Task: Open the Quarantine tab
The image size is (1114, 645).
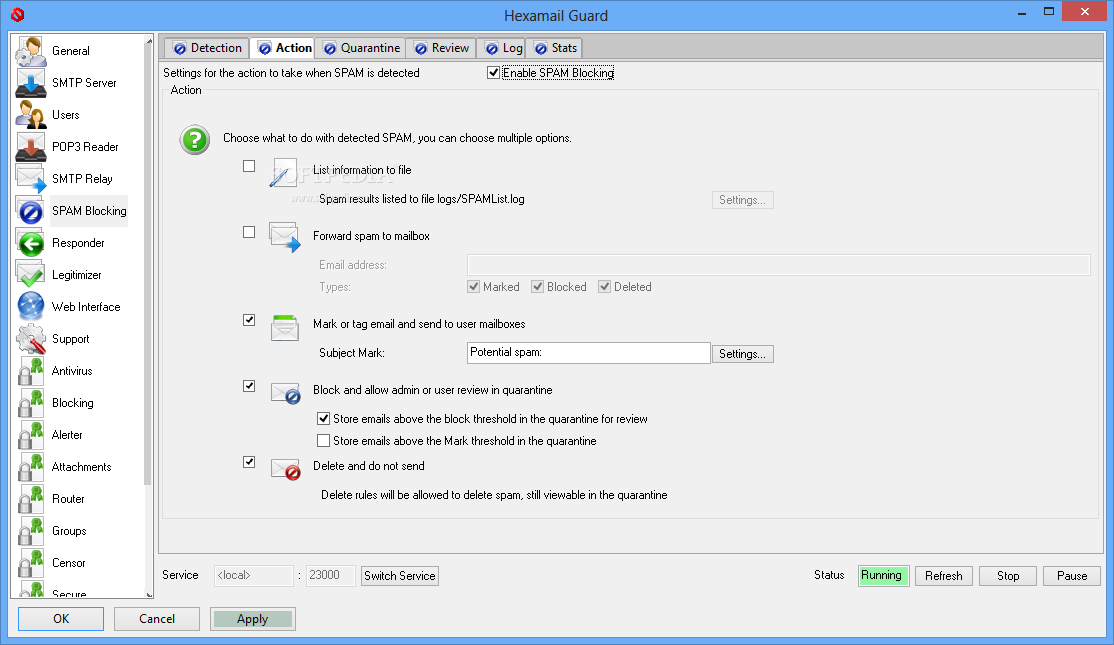Action: (361, 48)
